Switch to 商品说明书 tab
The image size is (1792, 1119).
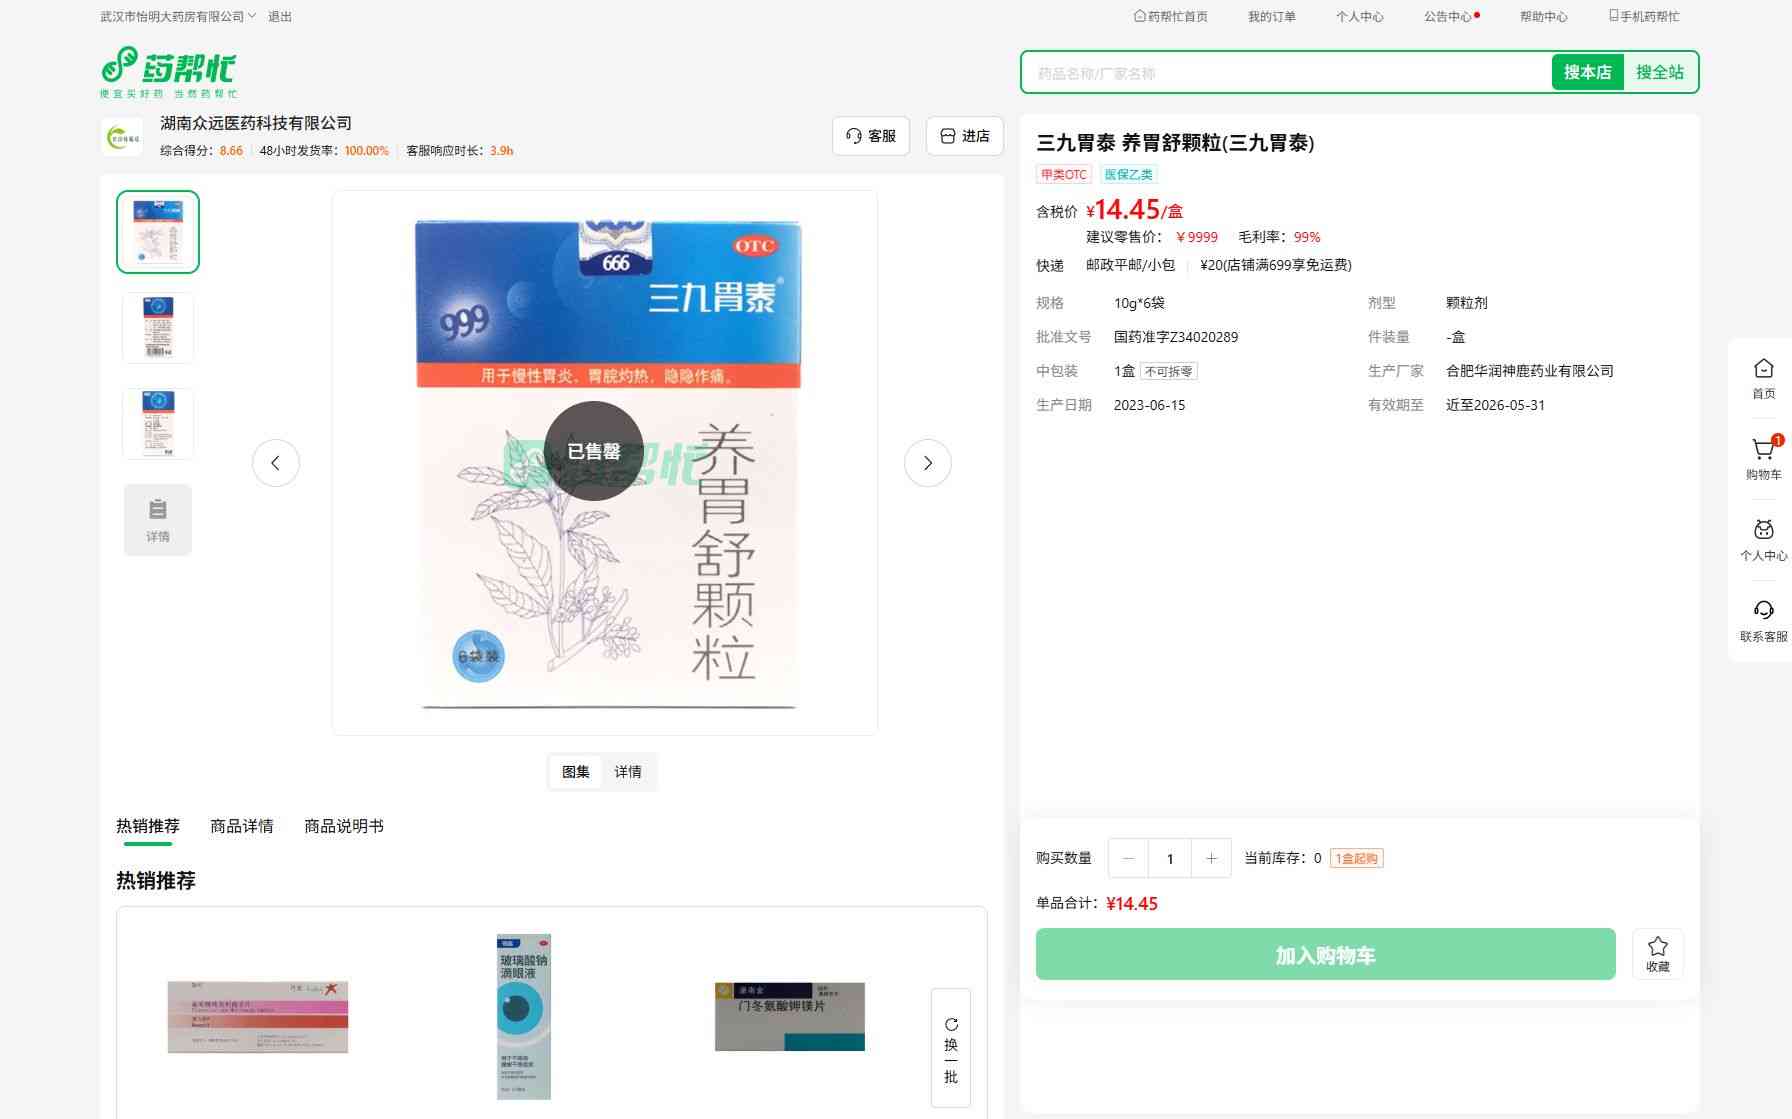pos(343,826)
